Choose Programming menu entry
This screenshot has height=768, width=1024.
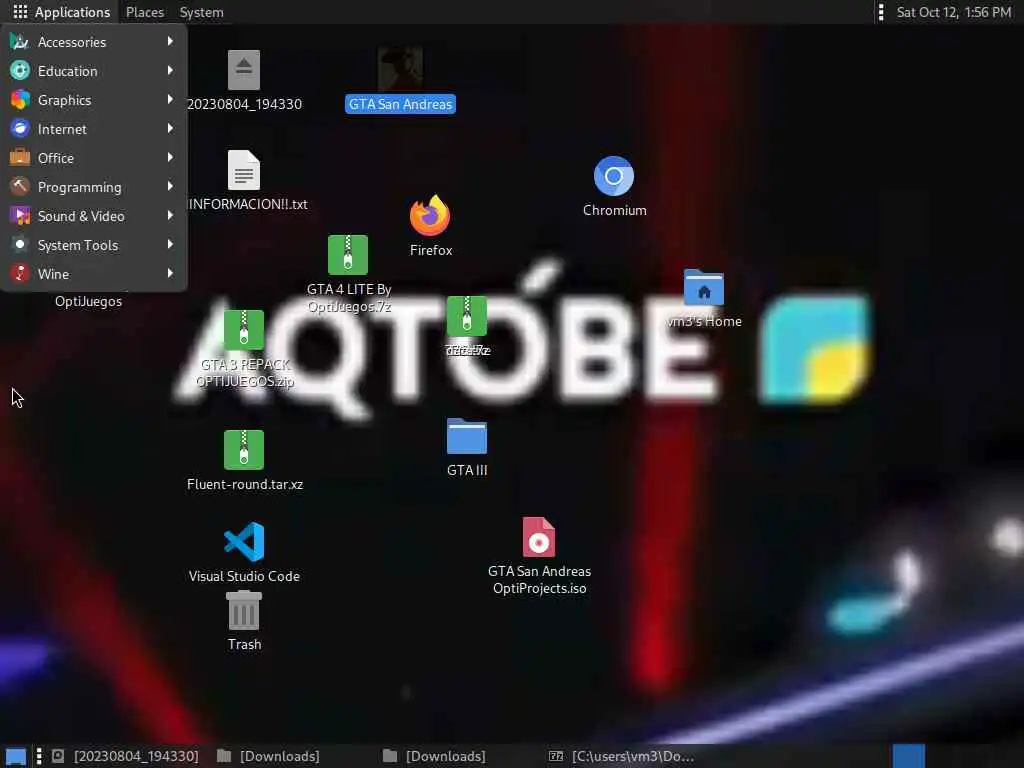pos(94,187)
